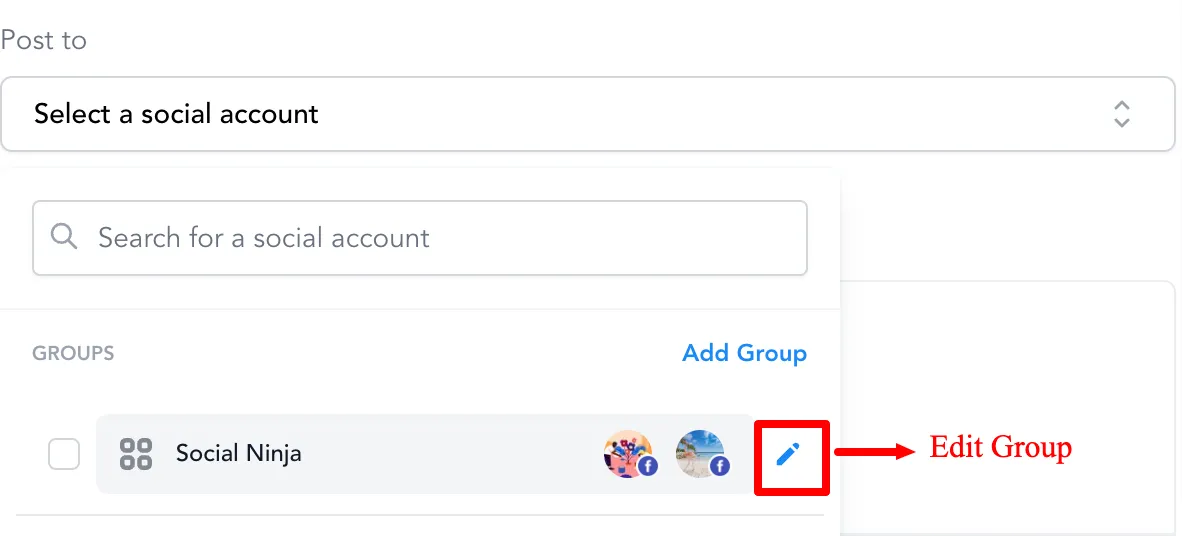Click the Facebook badge on the beach avatar
The height and width of the screenshot is (536, 1182).
(719, 466)
